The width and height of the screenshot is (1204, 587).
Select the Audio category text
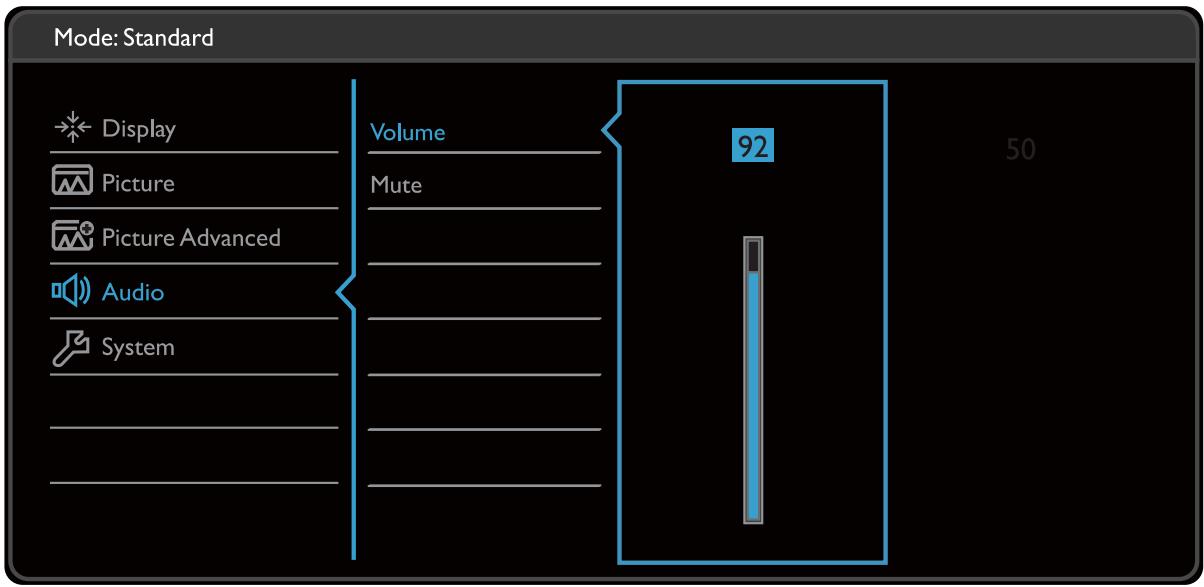point(133,293)
